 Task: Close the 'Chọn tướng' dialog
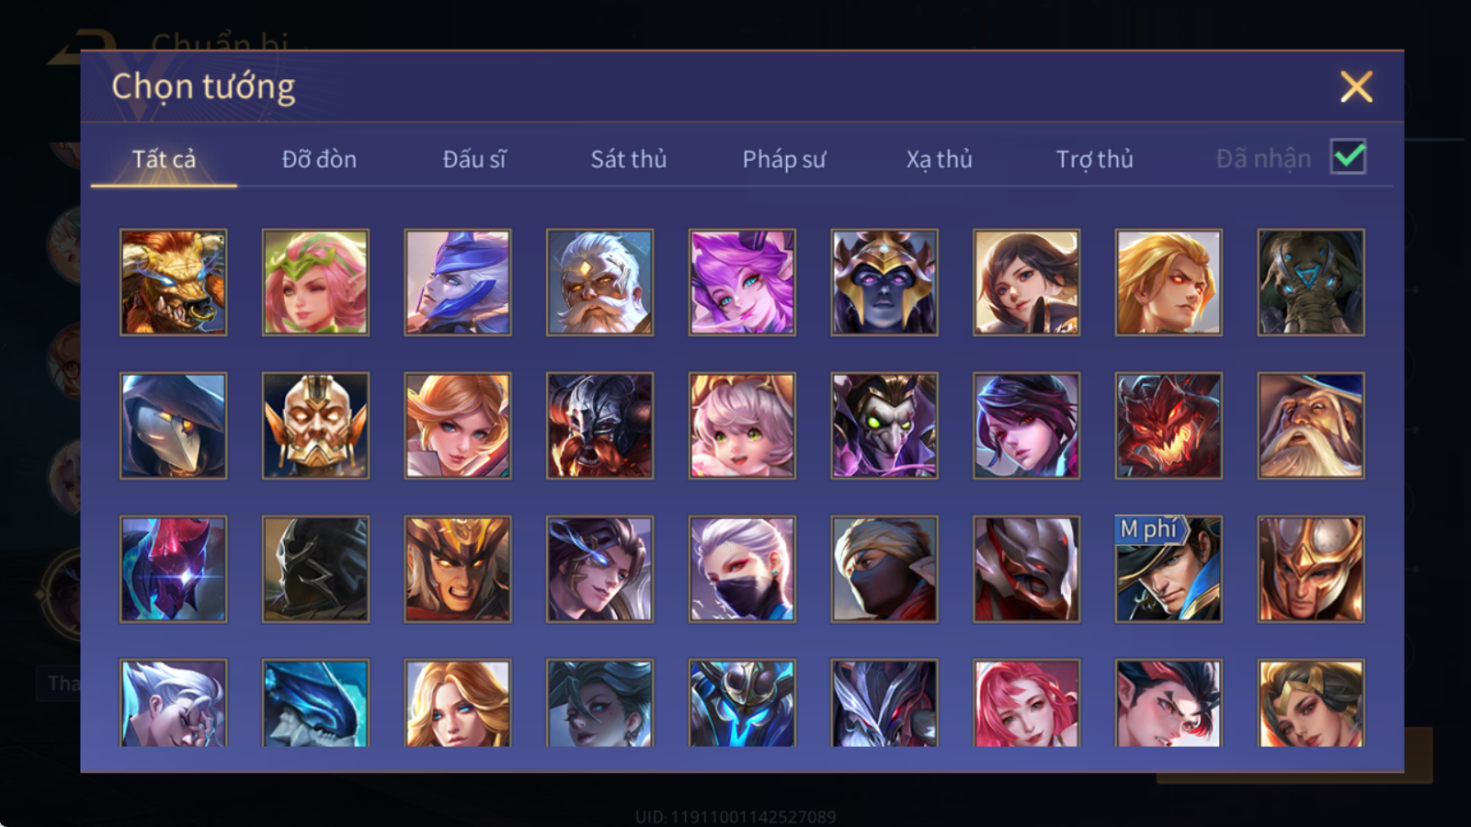[1356, 87]
